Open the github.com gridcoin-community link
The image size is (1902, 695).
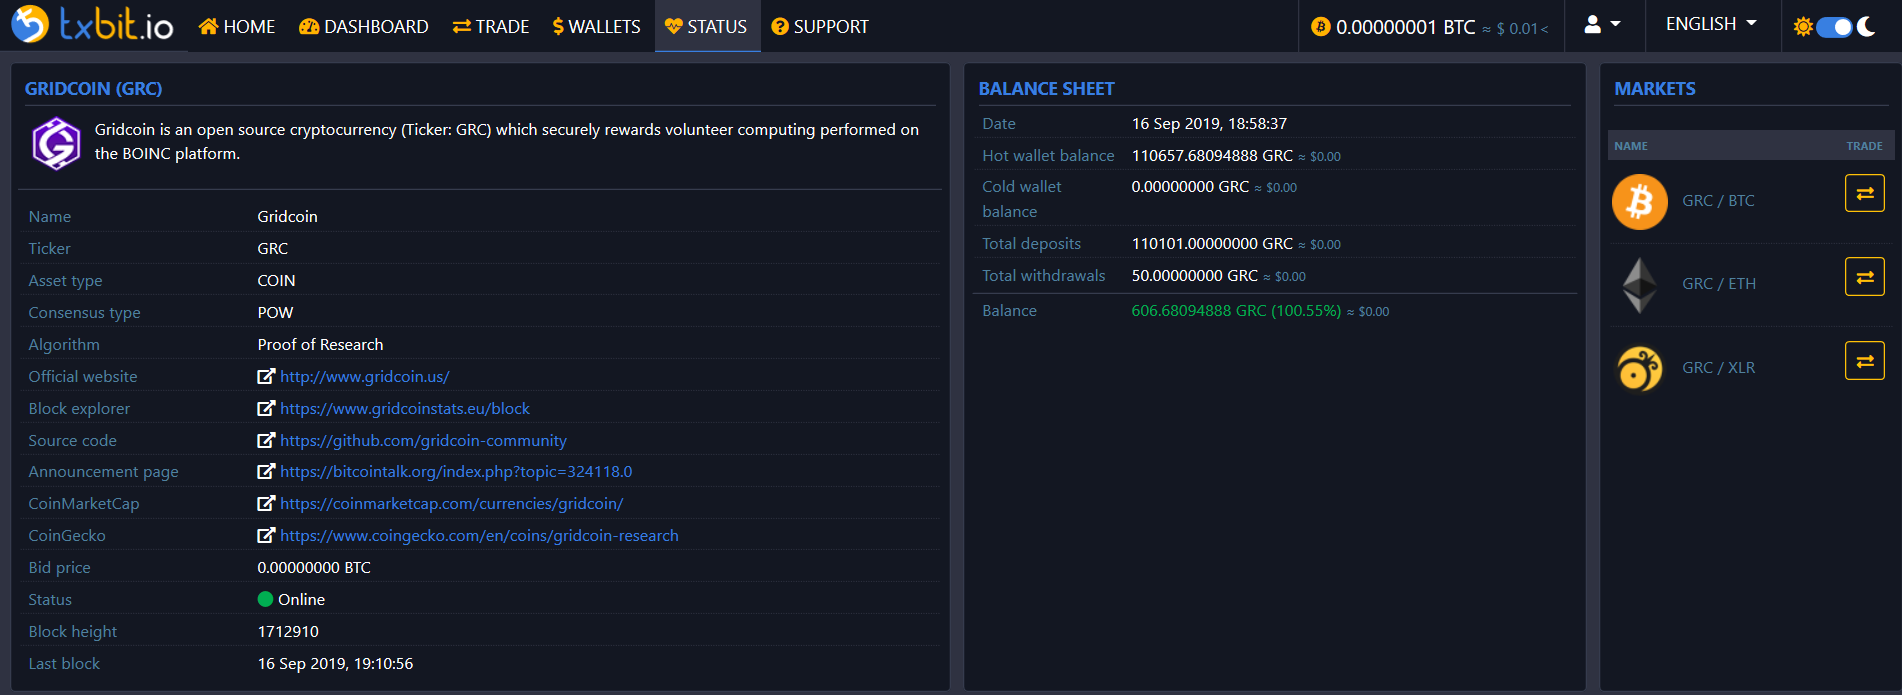(423, 441)
